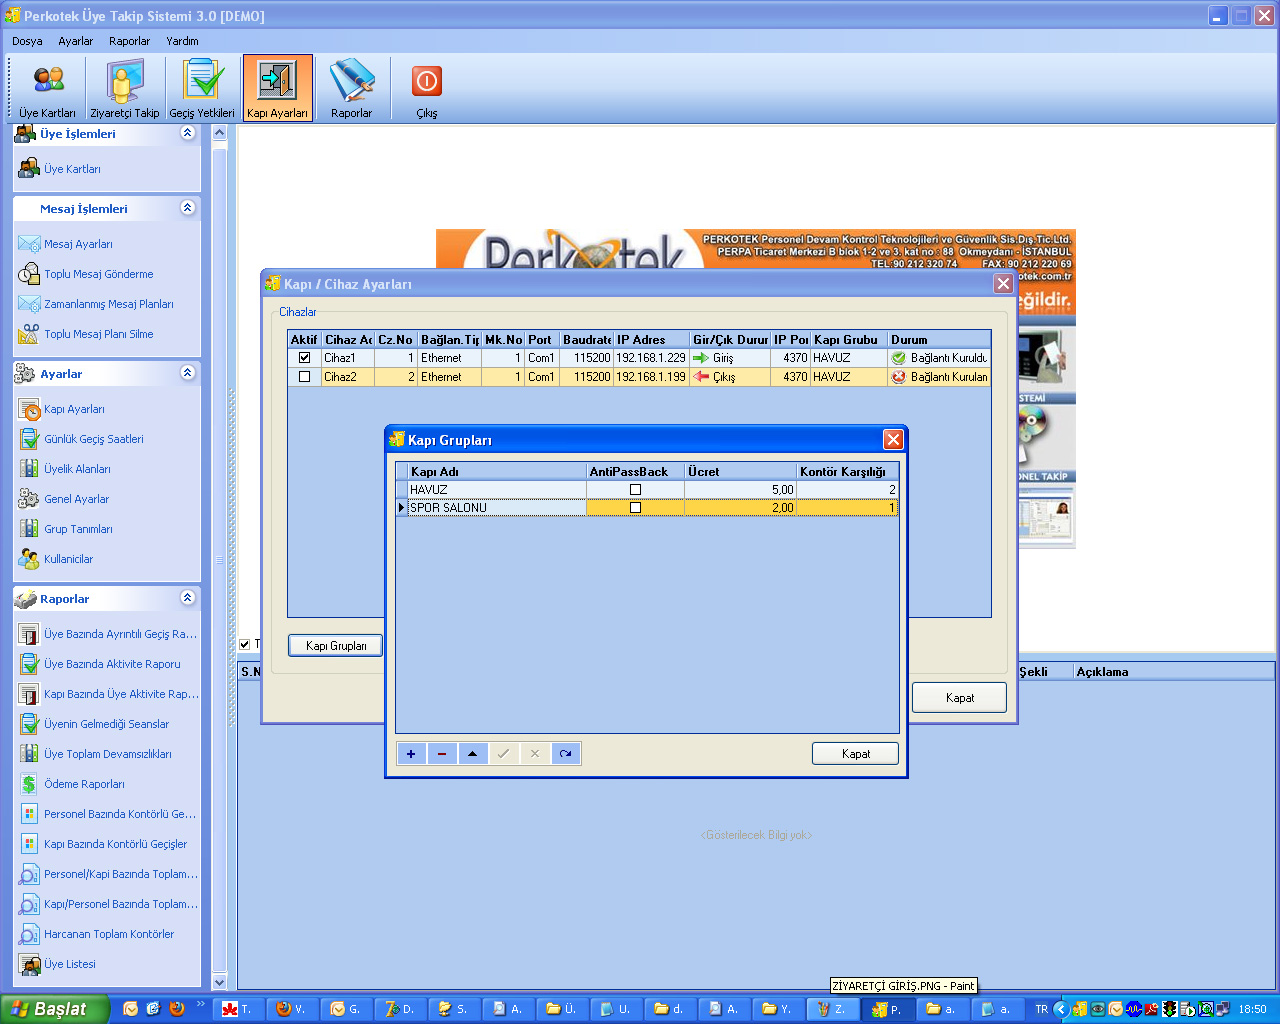Open the Yardım menu

pos(182,41)
